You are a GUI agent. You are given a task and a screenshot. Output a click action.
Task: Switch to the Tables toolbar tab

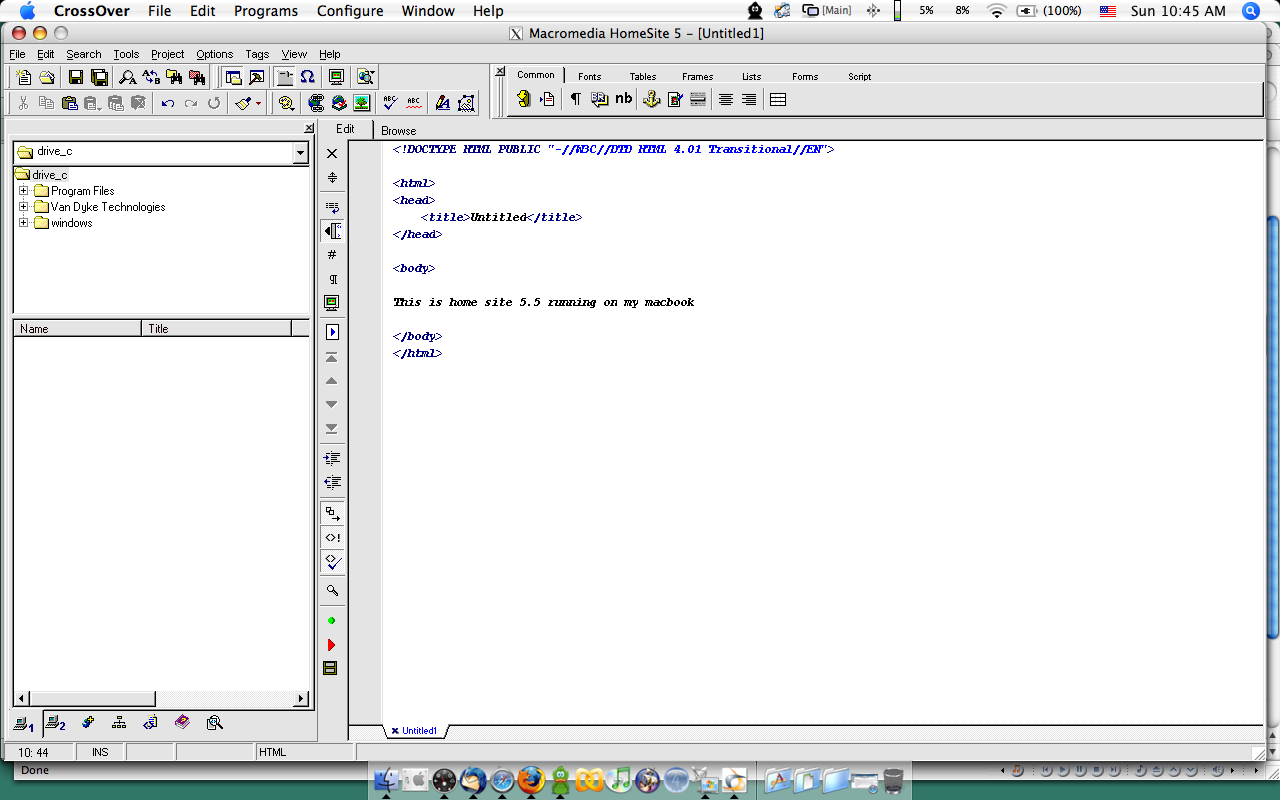(643, 76)
